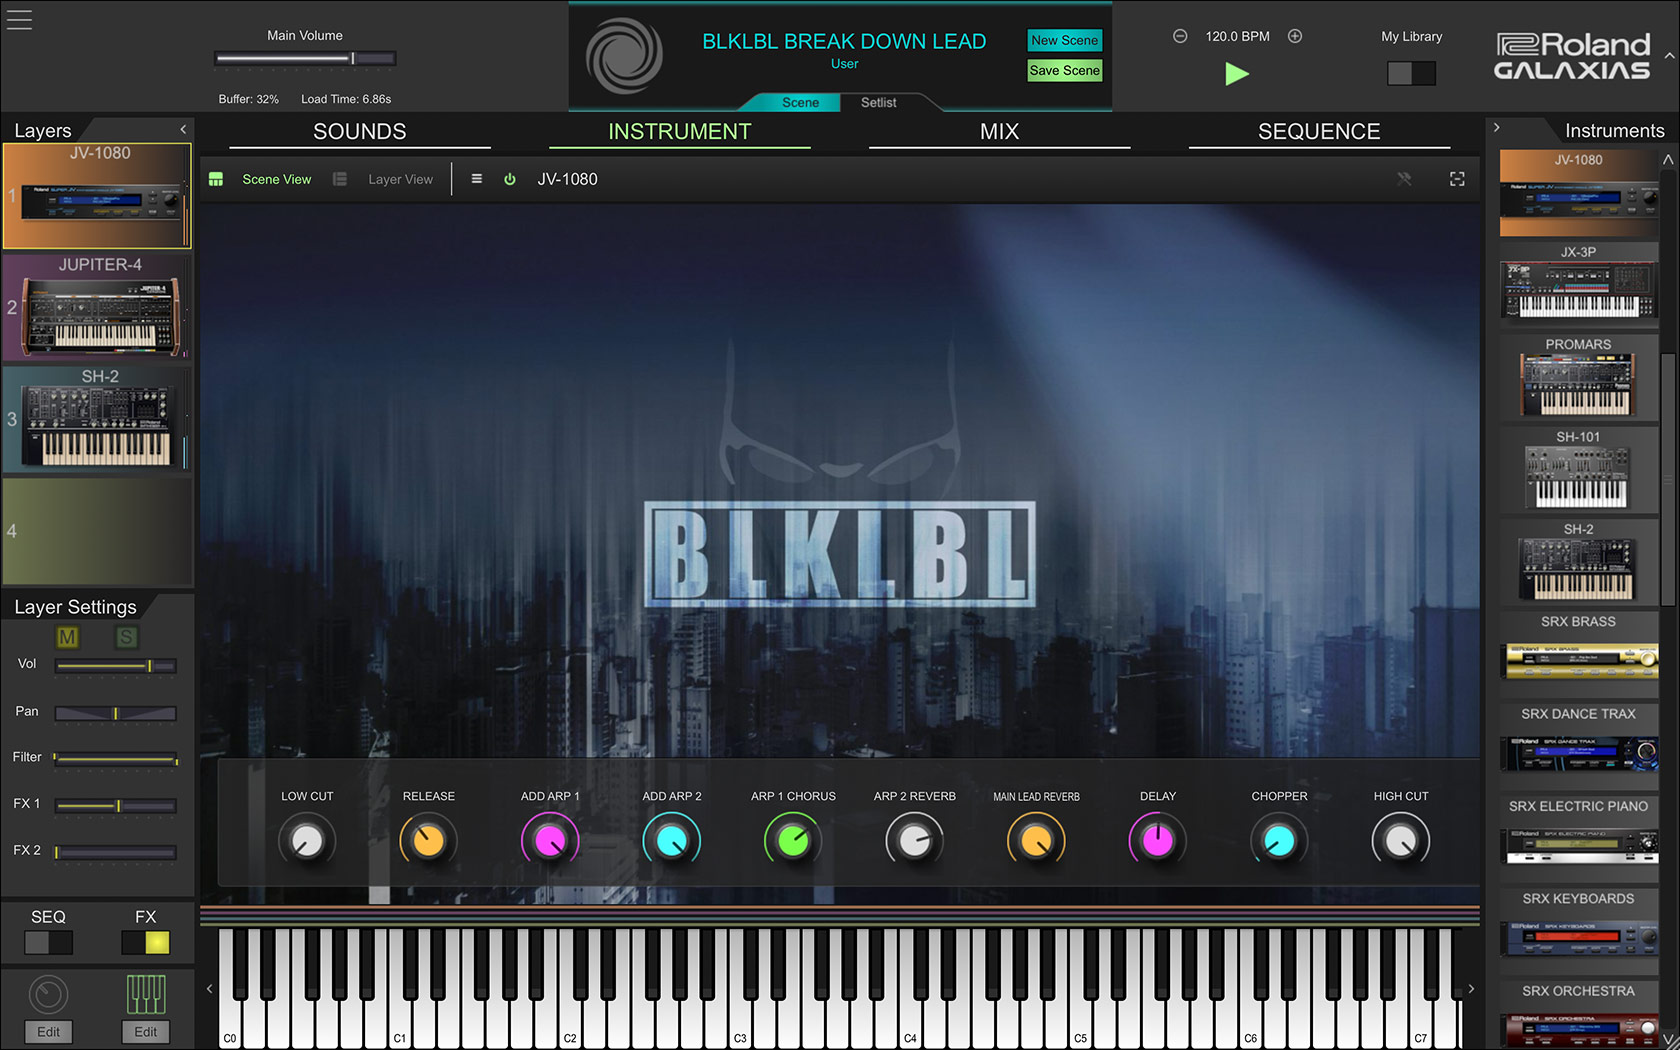Toggle the SEQ switch
Viewport: 1680px width, 1050px height.
48,942
